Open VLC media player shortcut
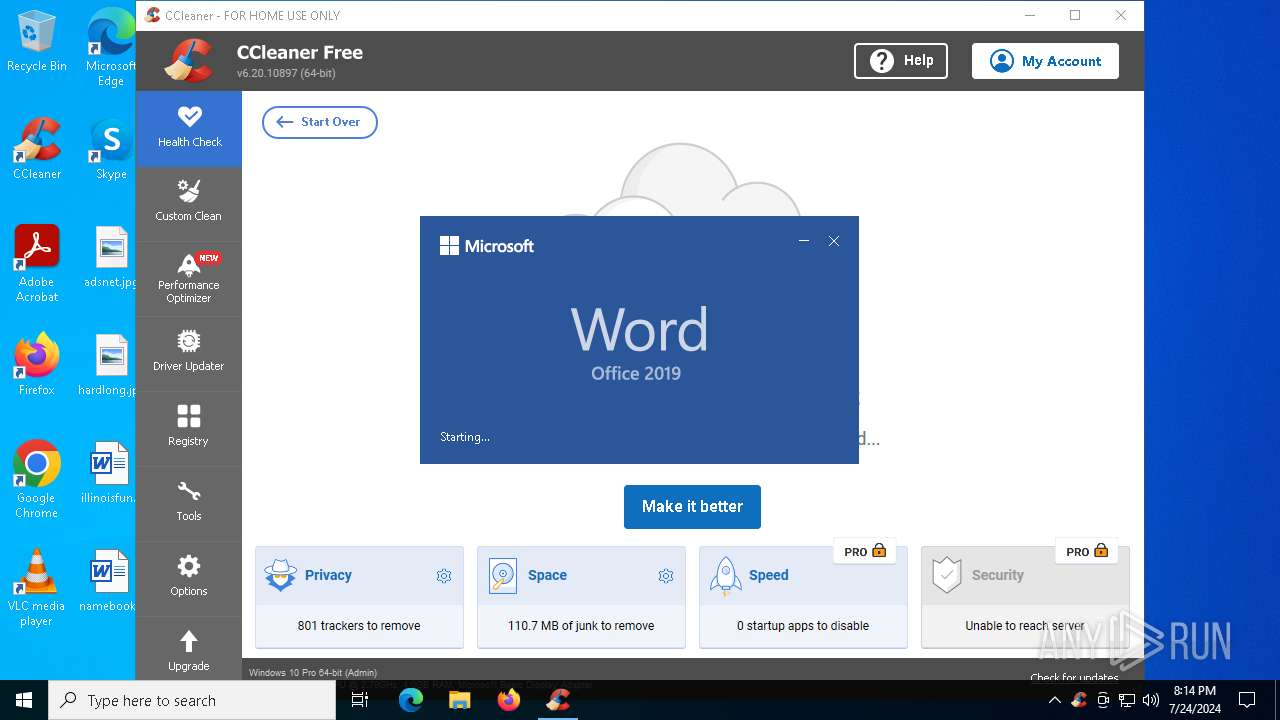The width and height of the screenshot is (1280, 720). 37,588
